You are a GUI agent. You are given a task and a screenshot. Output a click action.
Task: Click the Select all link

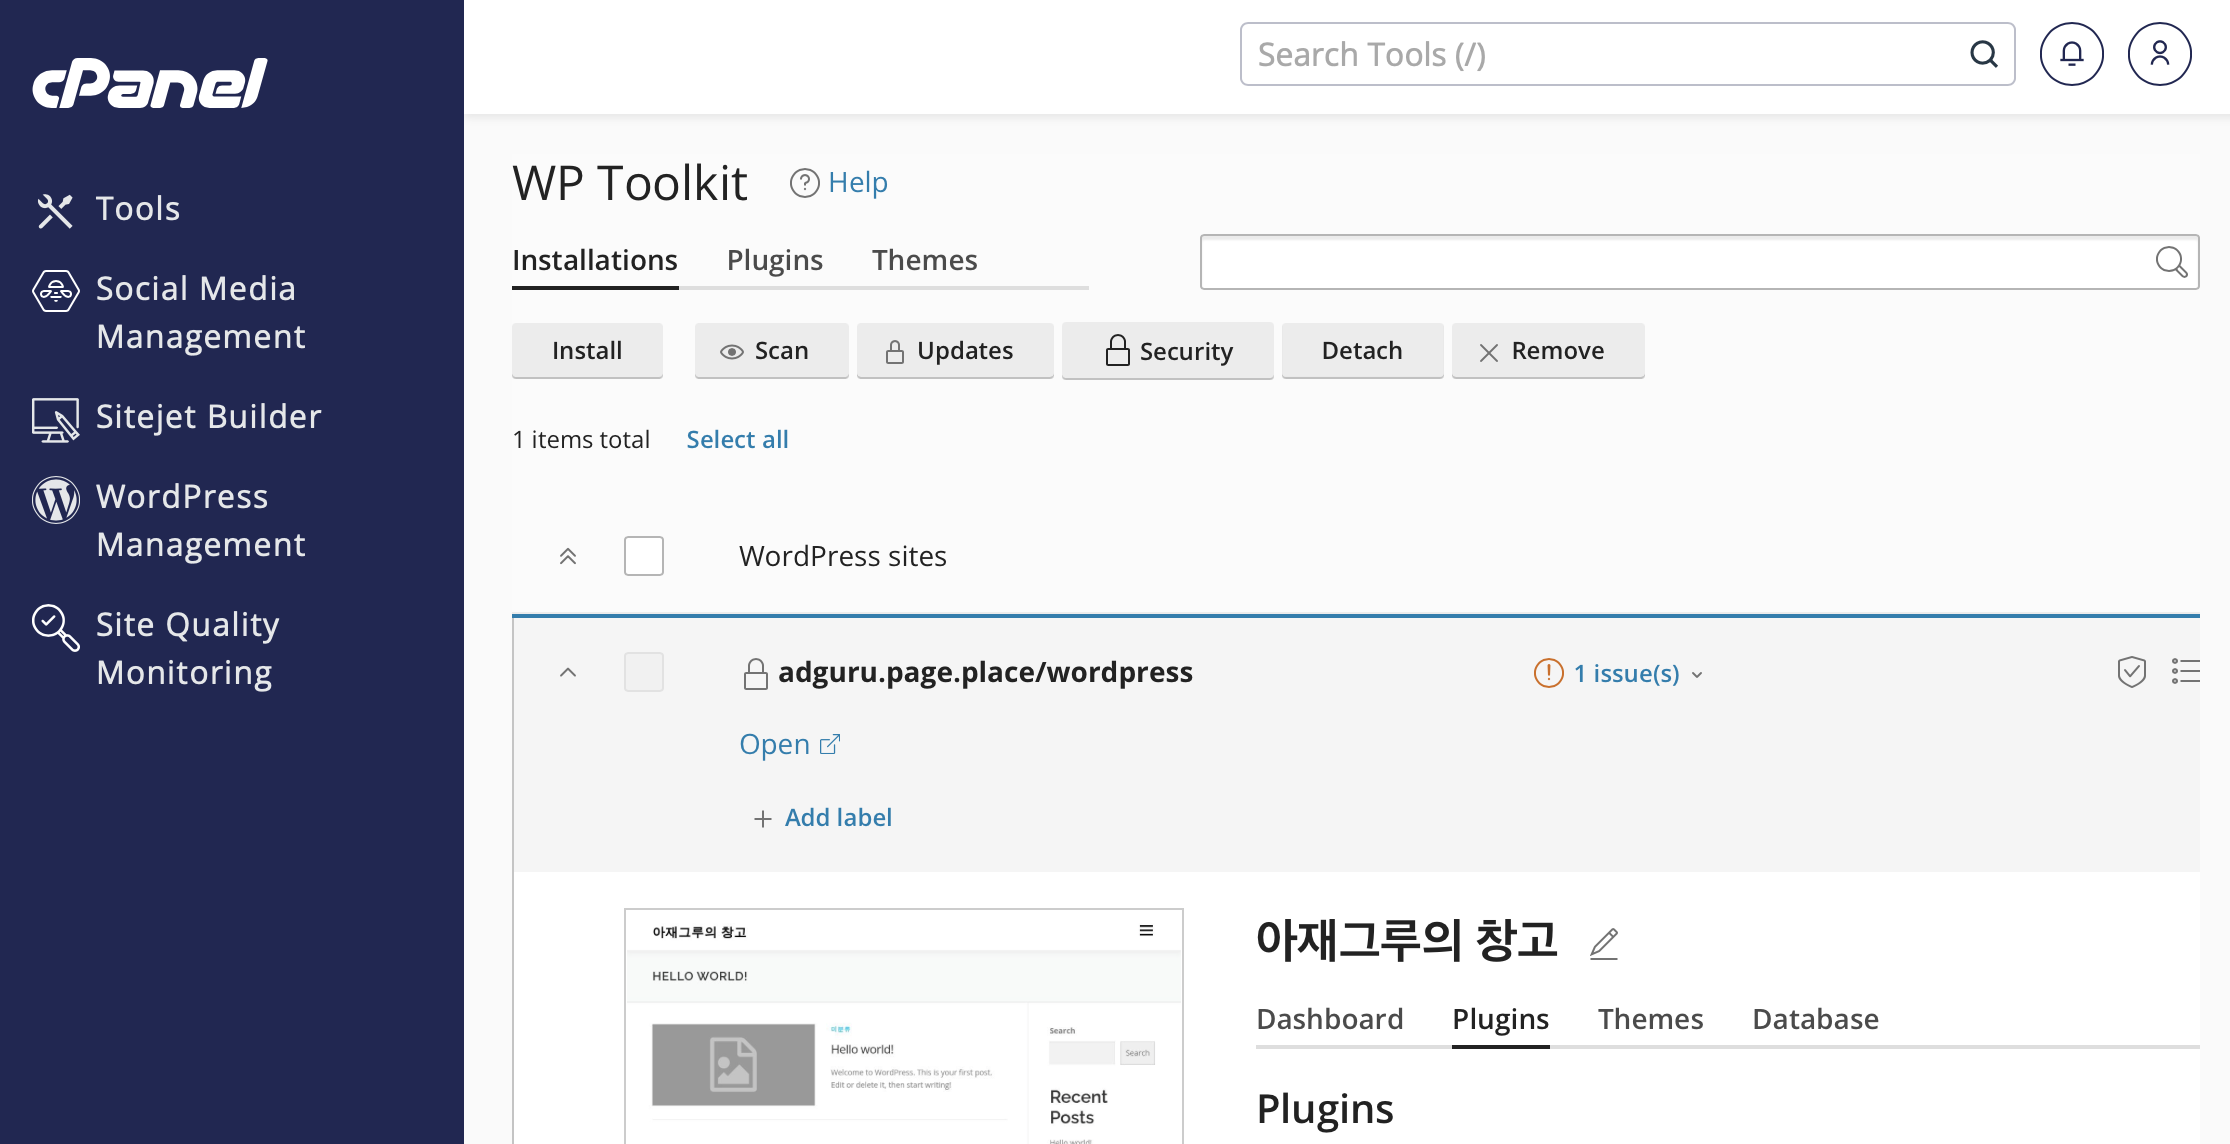click(737, 440)
